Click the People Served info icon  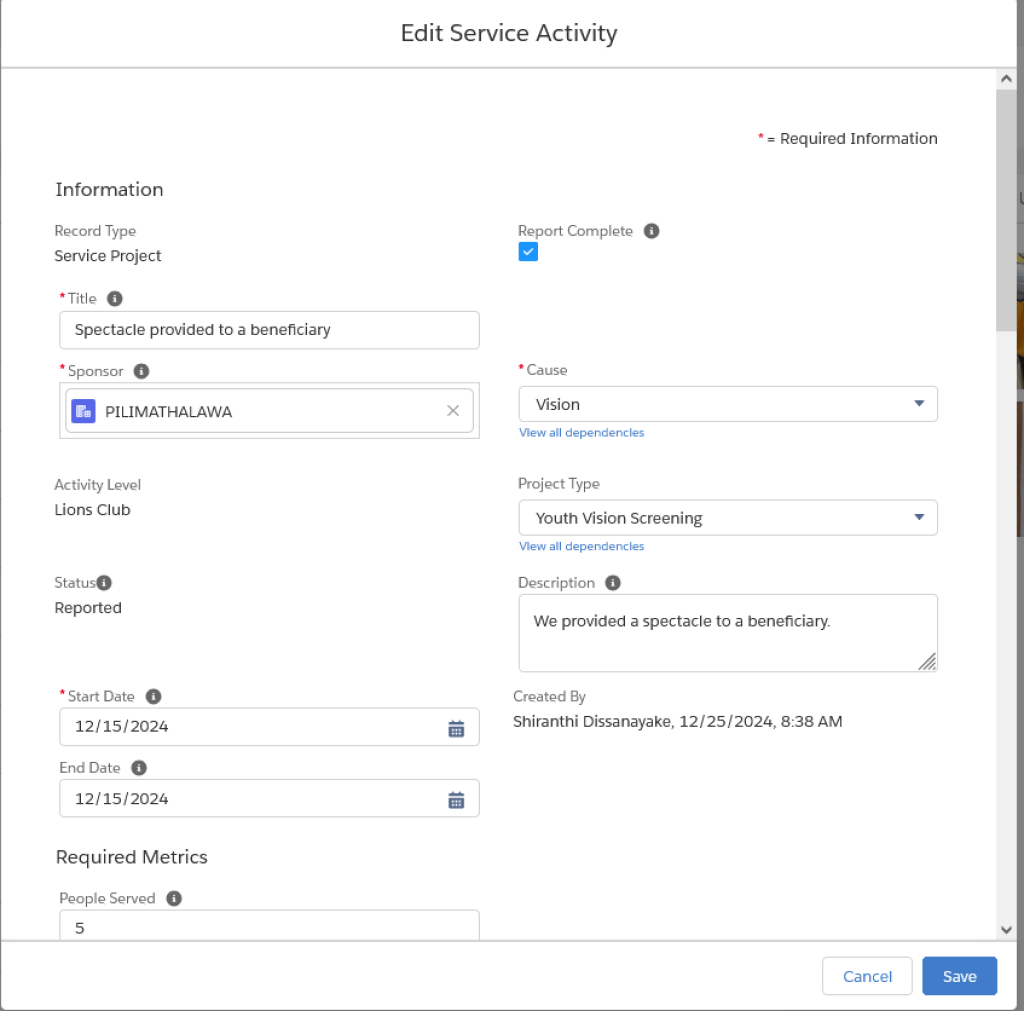pos(174,898)
